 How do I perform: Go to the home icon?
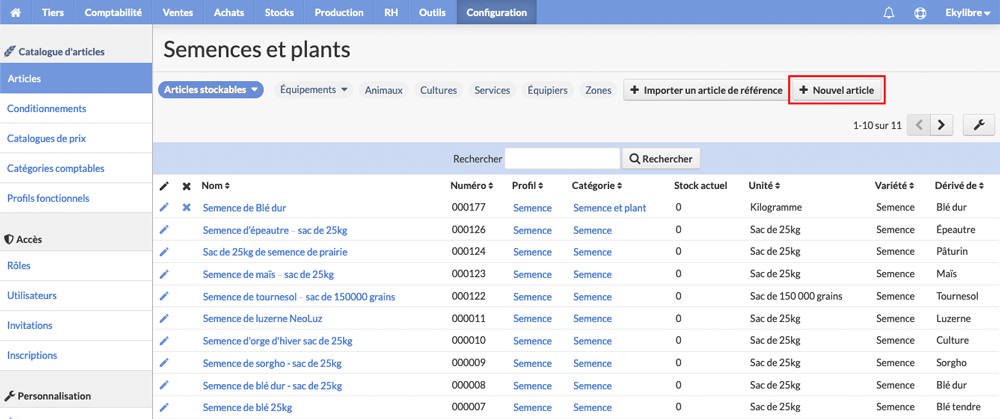click(x=16, y=13)
